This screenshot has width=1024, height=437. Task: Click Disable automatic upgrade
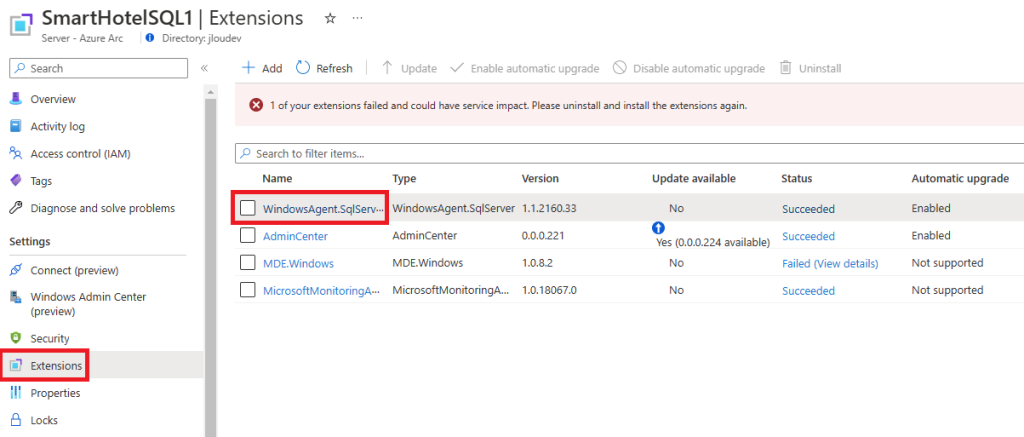point(688,68)
